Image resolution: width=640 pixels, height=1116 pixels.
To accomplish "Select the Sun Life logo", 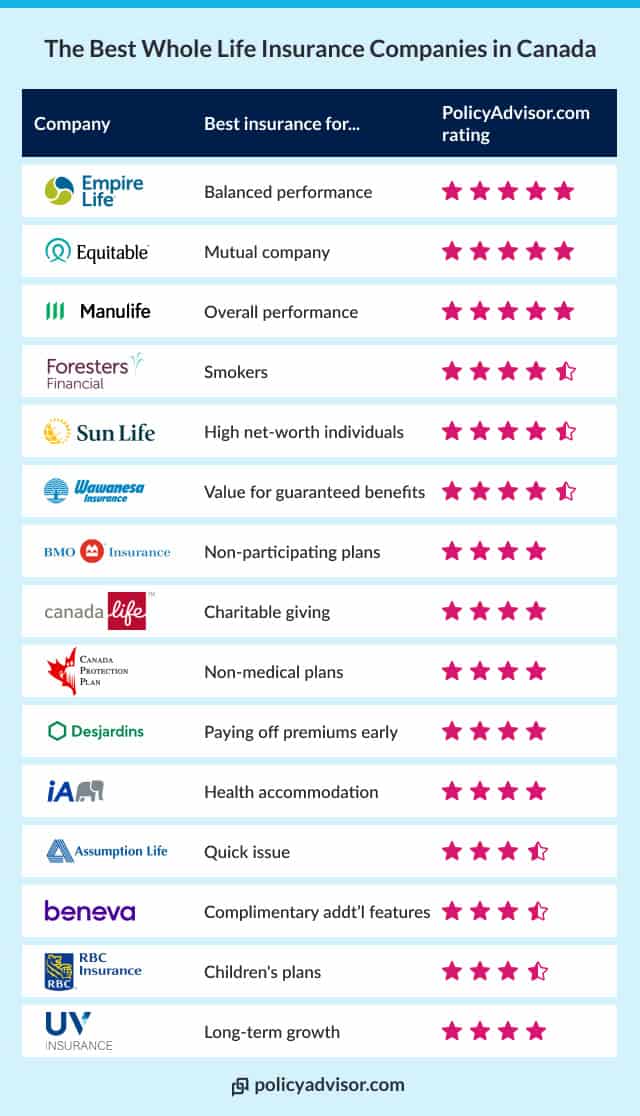I will [99, 432].
